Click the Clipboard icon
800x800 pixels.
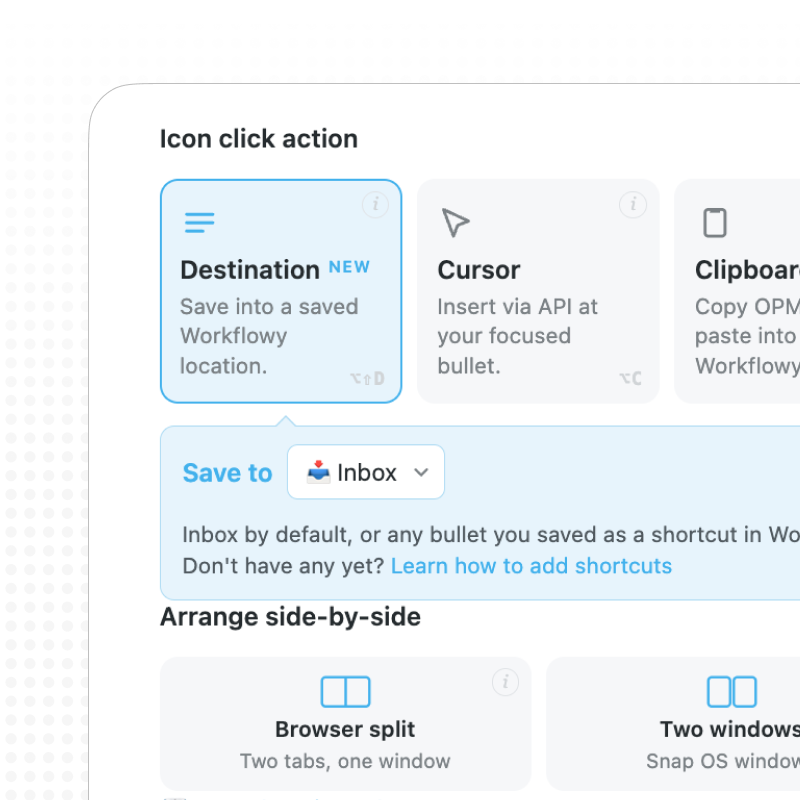coord(715,222)
